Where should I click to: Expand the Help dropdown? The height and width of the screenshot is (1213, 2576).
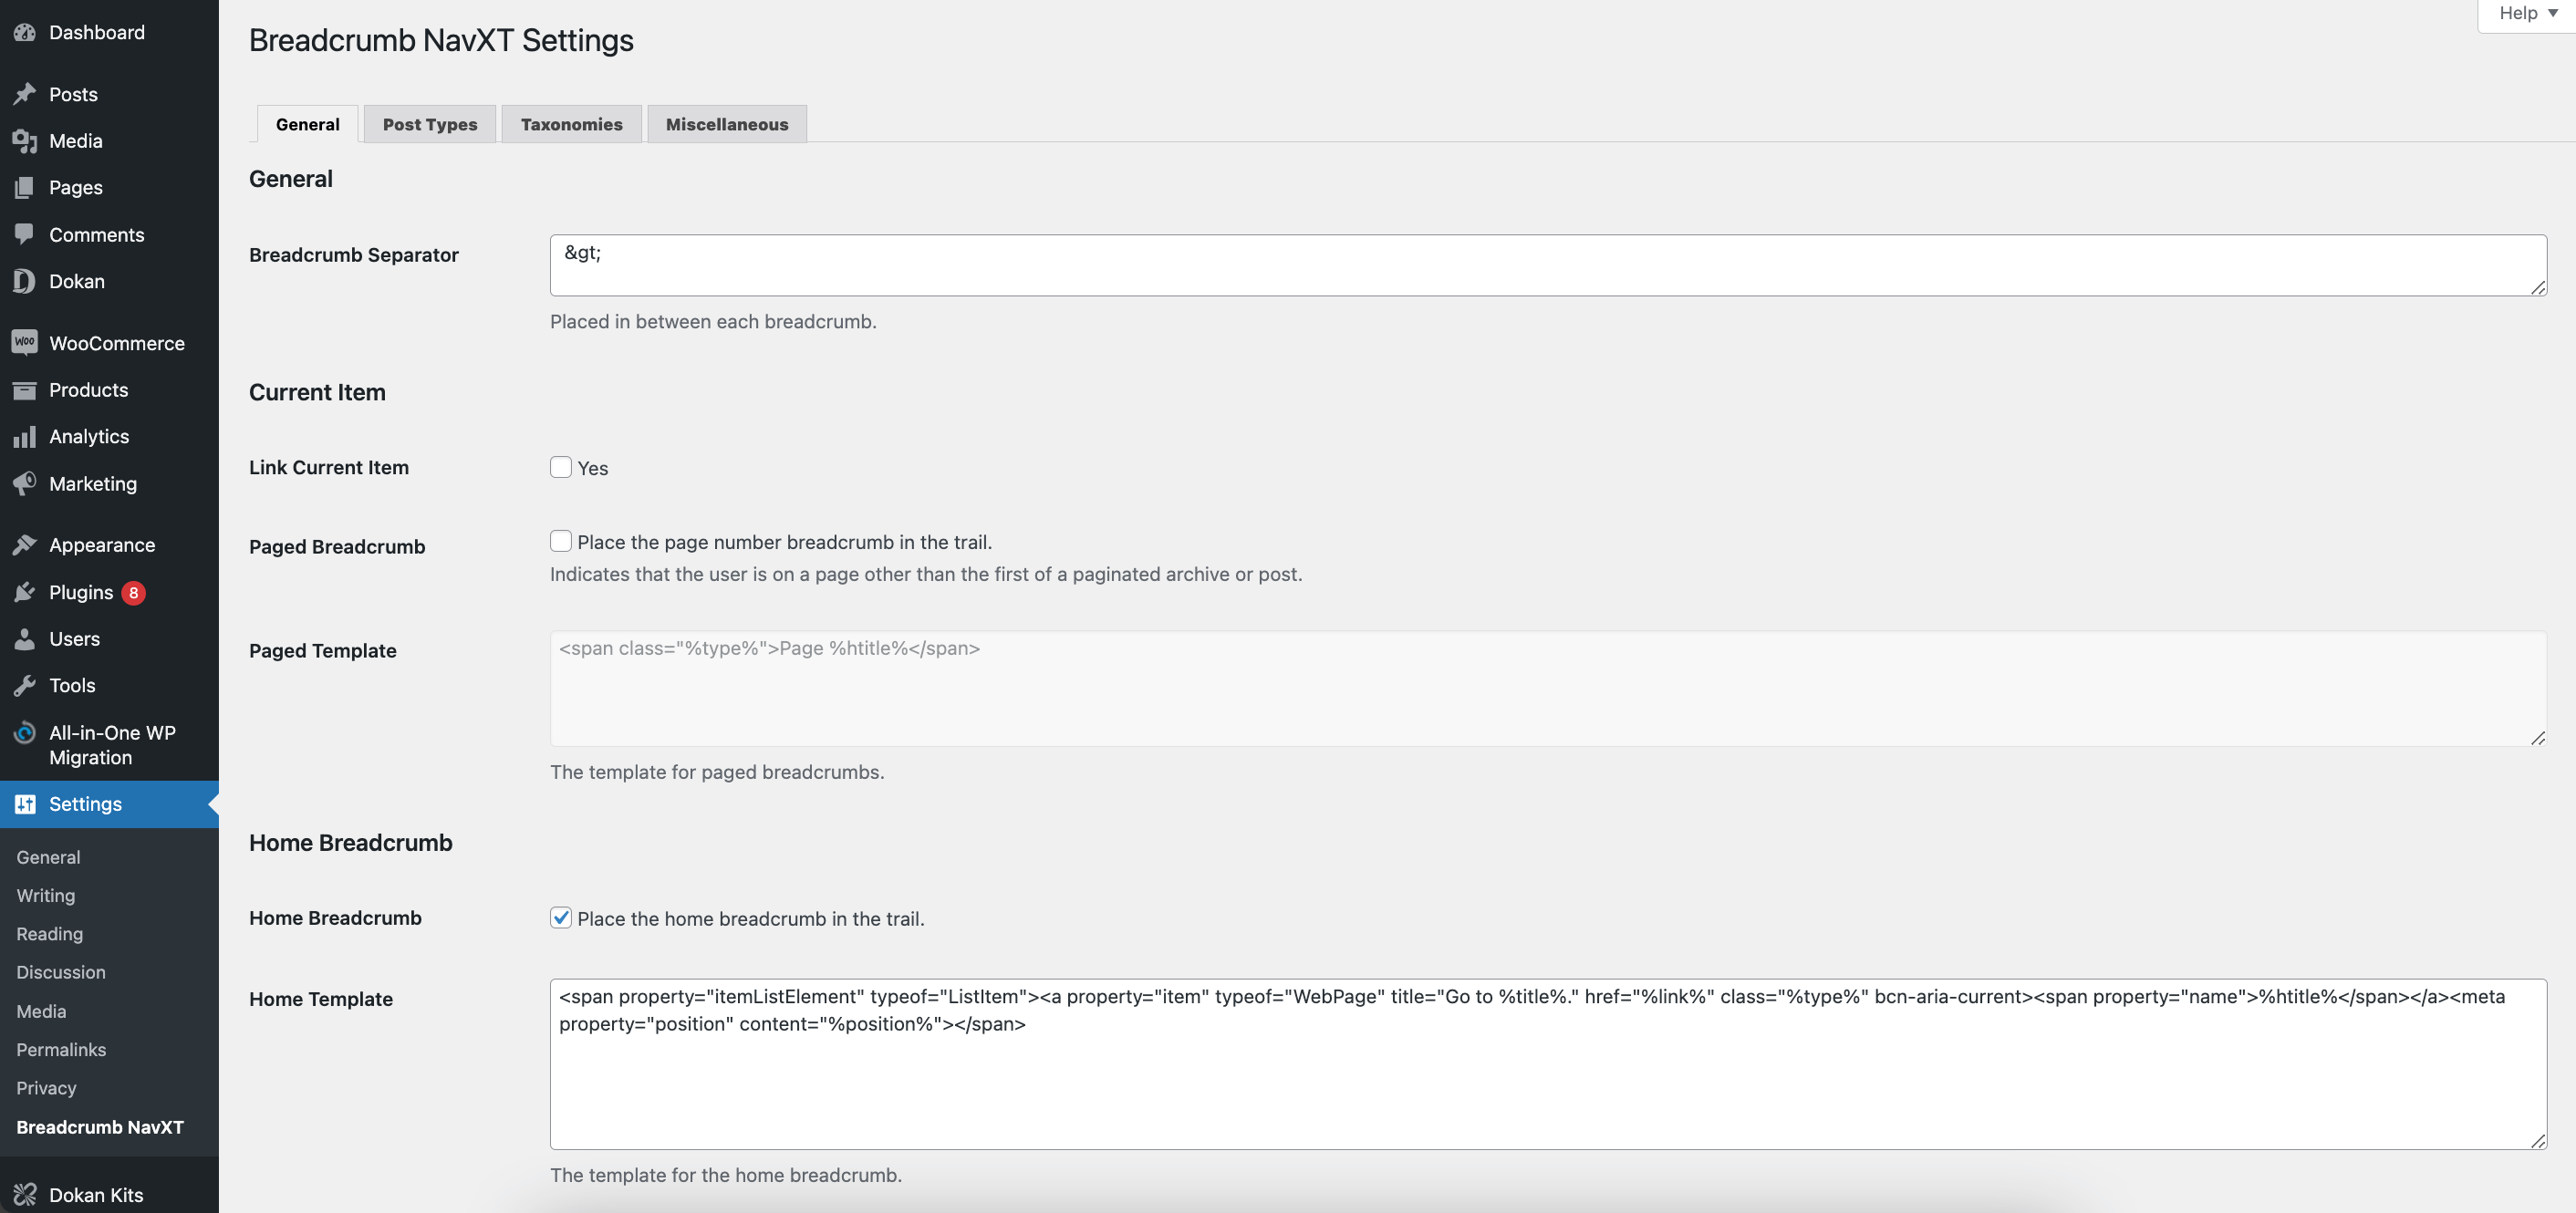2527,13
